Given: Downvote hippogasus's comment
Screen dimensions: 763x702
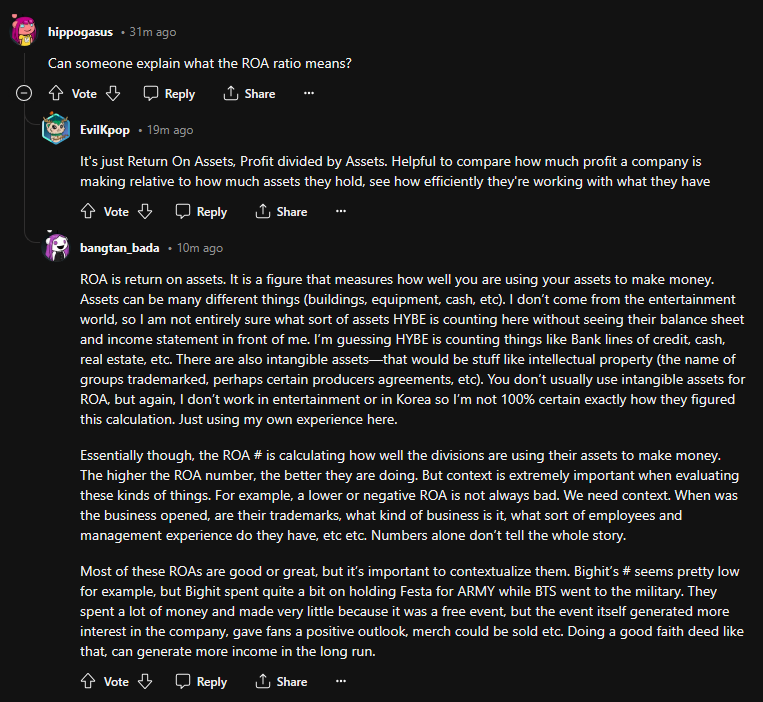Looking at the screenshot, I should (x=113, y=93).
